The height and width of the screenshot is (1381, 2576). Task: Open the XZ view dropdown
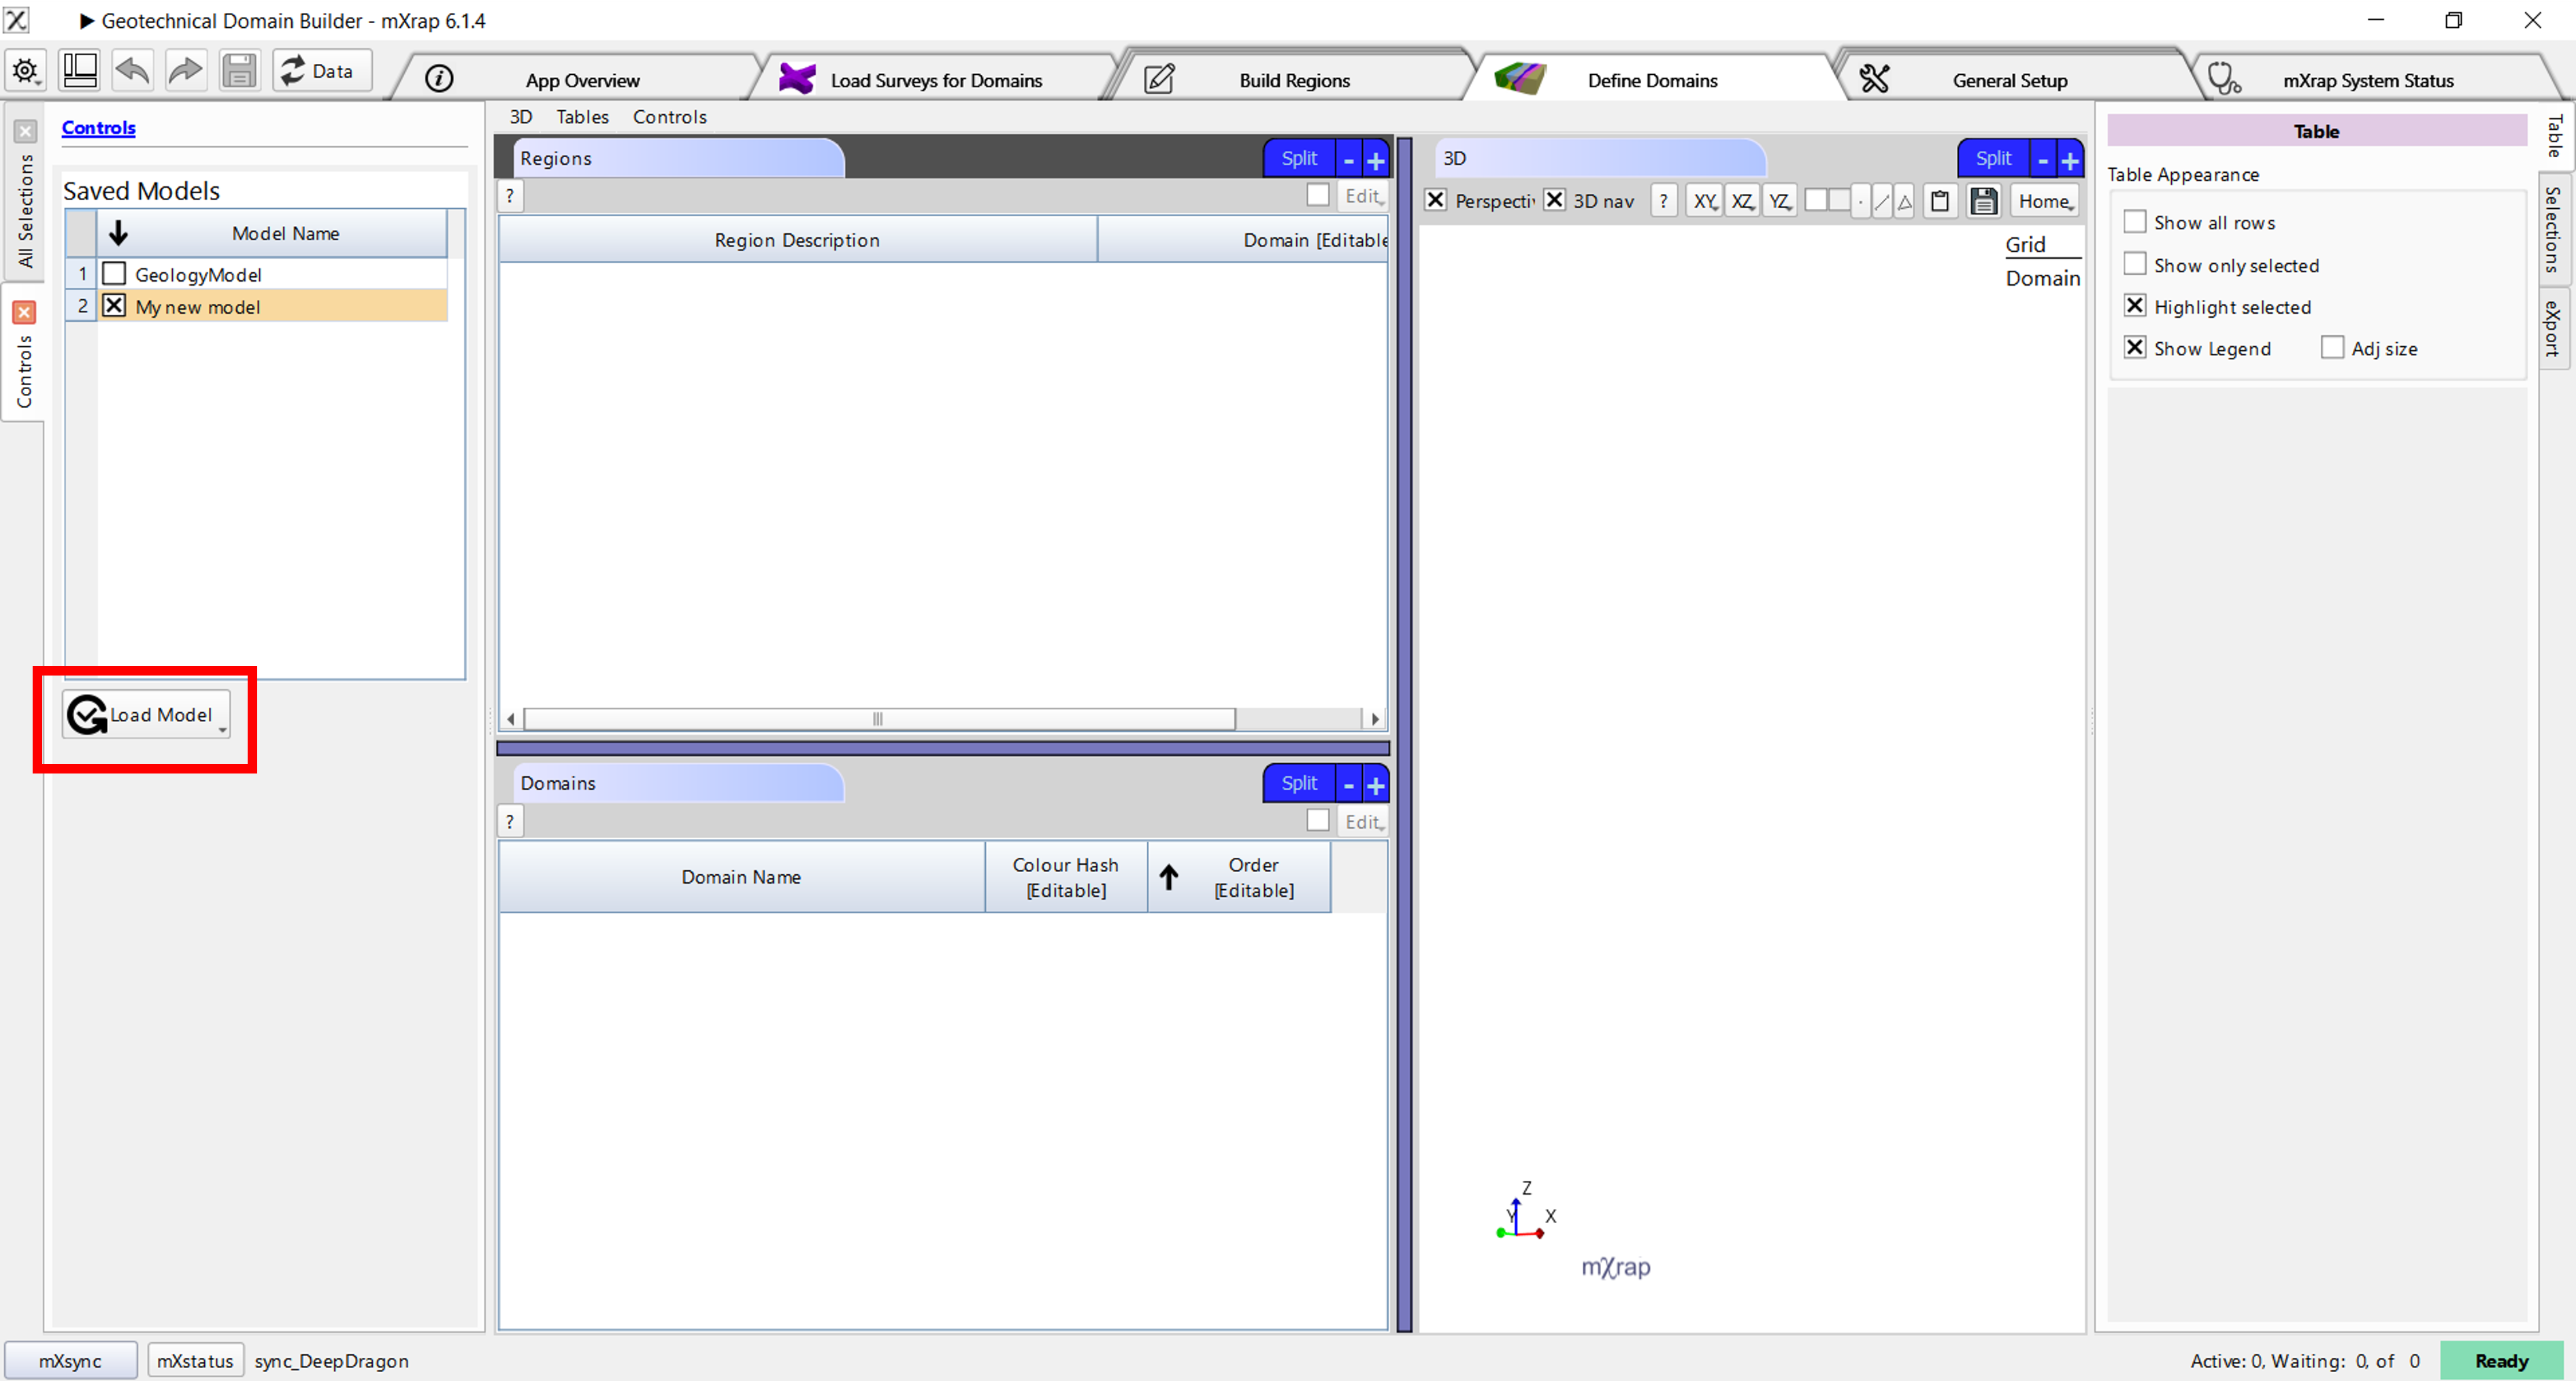(x=1742, y=201)
